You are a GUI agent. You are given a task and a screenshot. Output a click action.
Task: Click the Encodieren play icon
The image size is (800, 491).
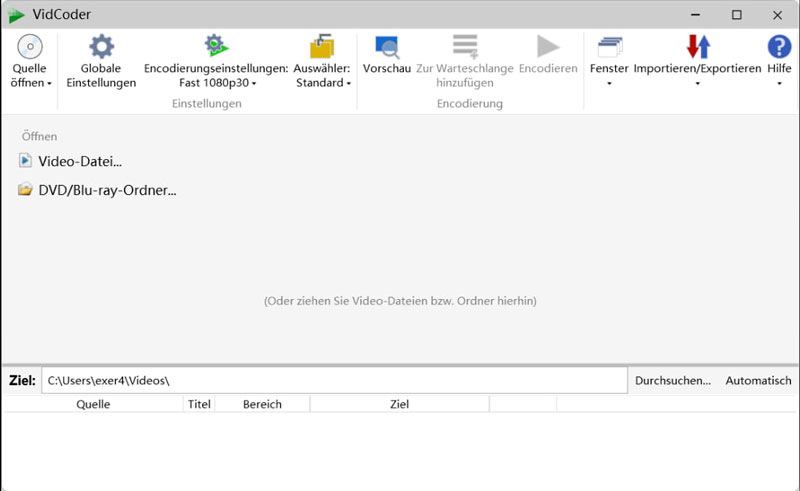click(548, 46)
